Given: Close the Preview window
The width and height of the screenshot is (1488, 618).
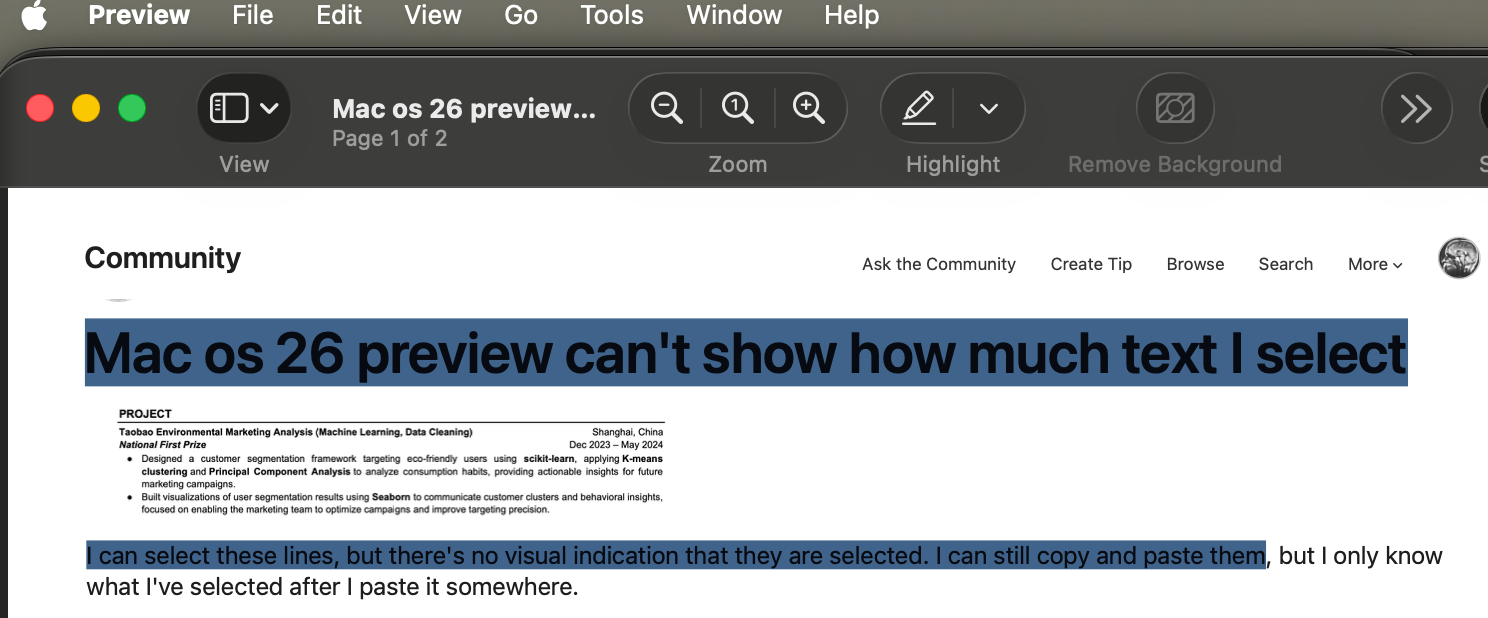Looking at the screenshot, I should (x=40, y=108).
